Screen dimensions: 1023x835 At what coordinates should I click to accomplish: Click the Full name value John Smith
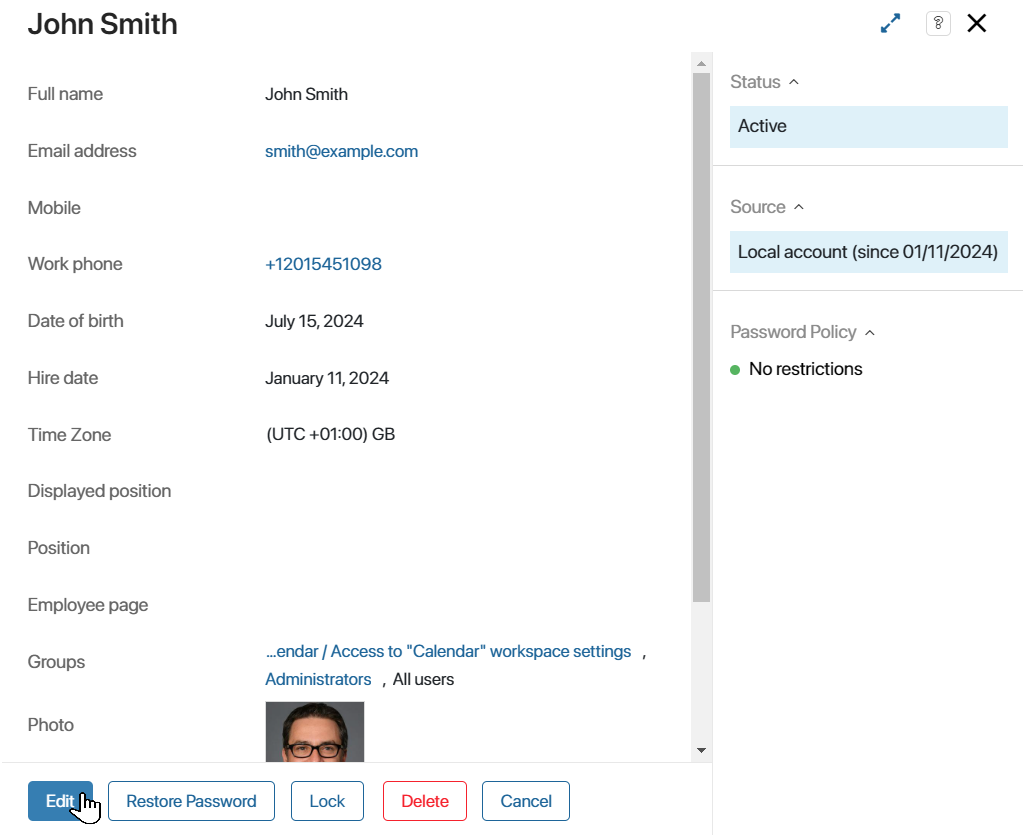(x=306, y=95)
